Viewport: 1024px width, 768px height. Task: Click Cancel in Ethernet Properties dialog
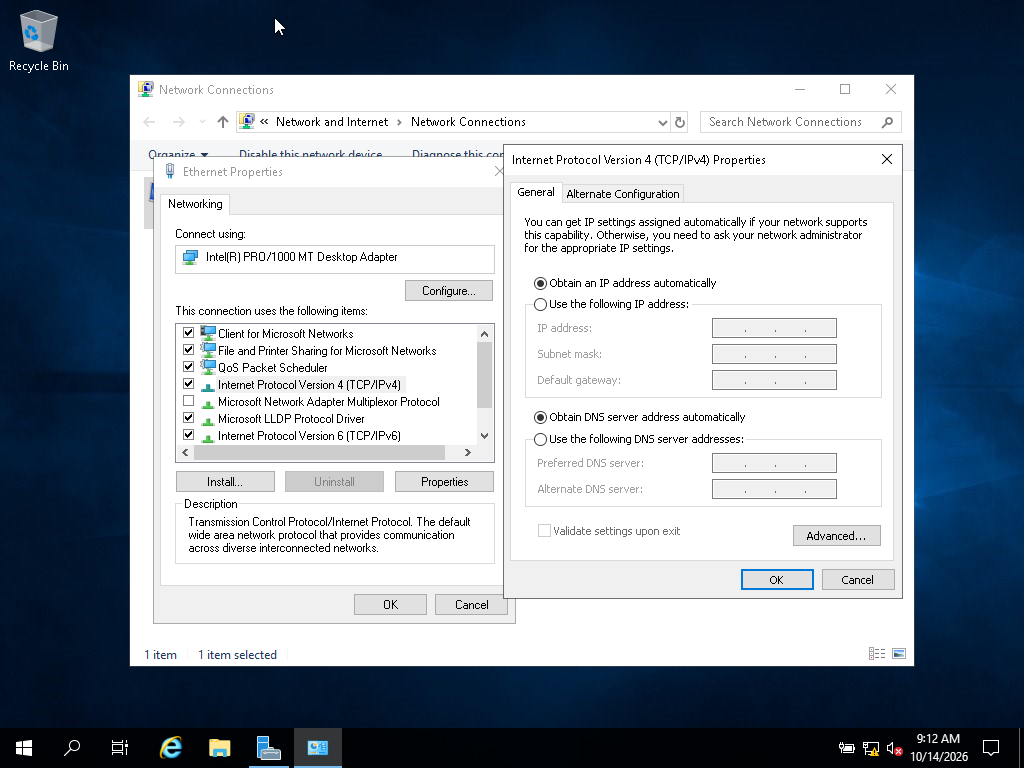472,605
